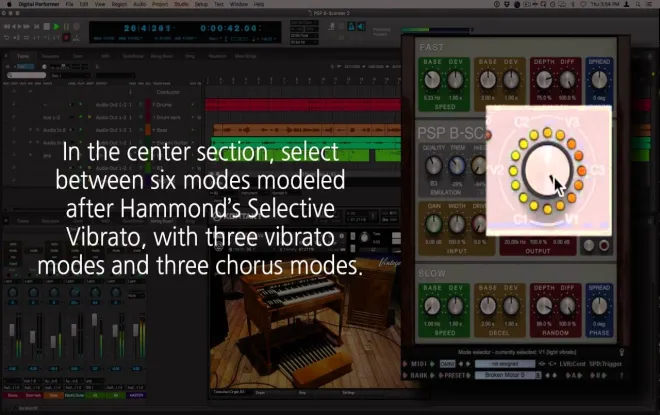The width and height of the screenshot is (660, 415).
Task: Click the track search field
Action: tap(27, 75)
